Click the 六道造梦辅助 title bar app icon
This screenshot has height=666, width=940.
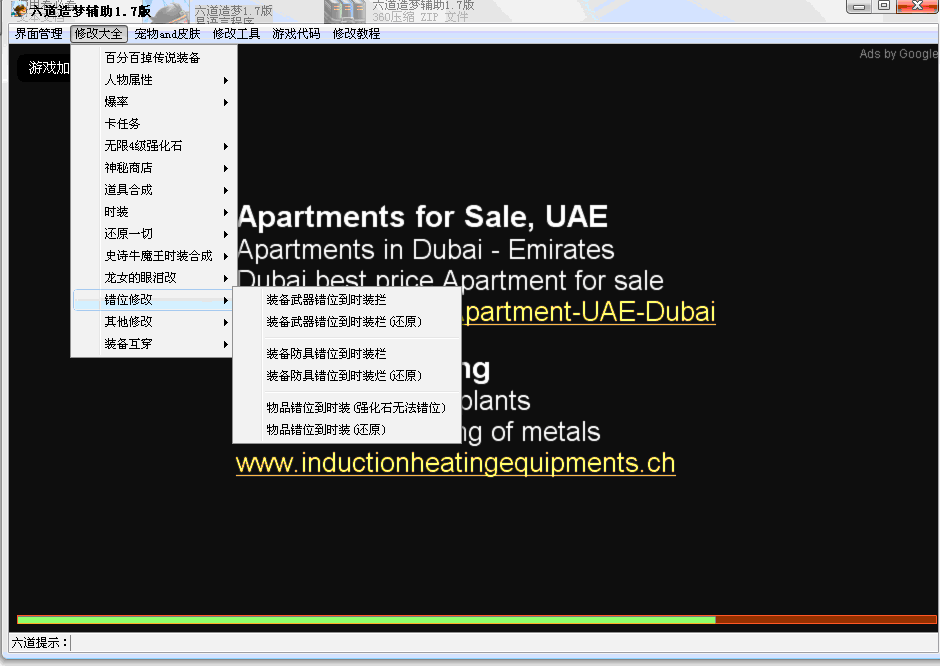(x=19, y=10)
